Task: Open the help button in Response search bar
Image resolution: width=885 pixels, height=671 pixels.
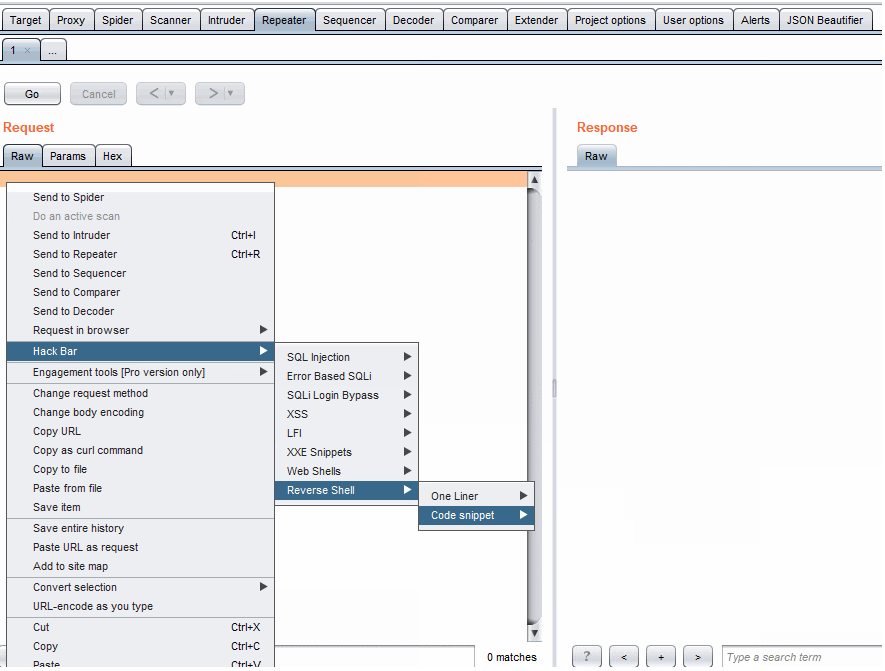Action: 586,656
